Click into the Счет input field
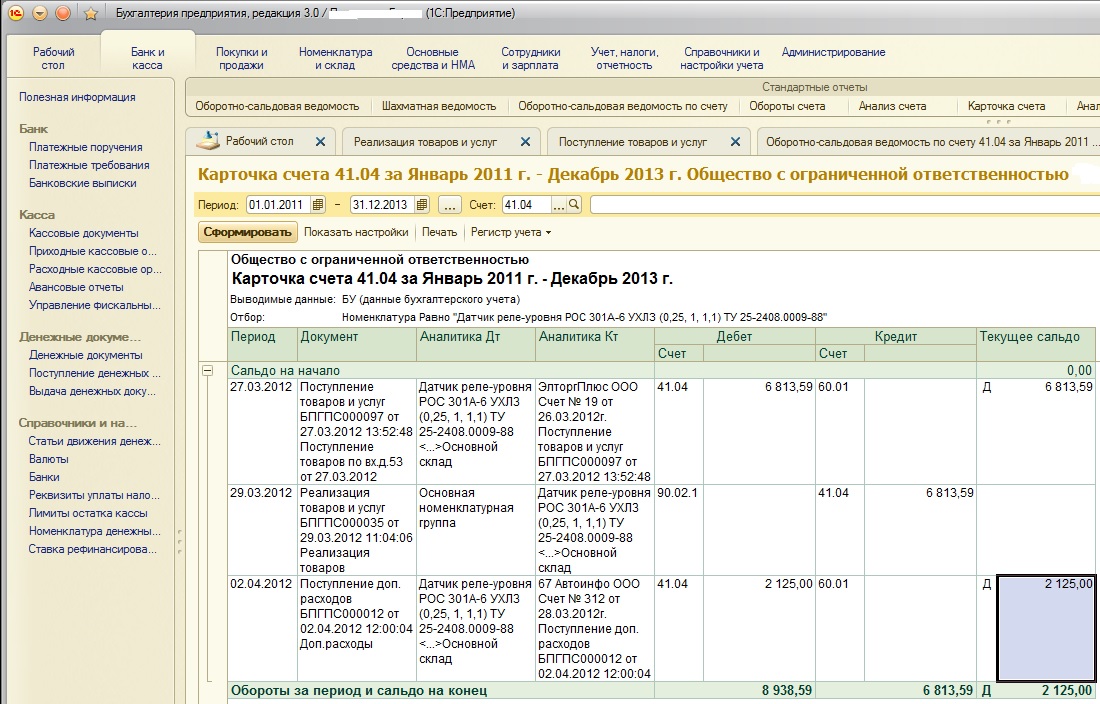Image resolution: width=1100 pixels, height=704 pixels. pyautogui.click(x=527, y=205)
